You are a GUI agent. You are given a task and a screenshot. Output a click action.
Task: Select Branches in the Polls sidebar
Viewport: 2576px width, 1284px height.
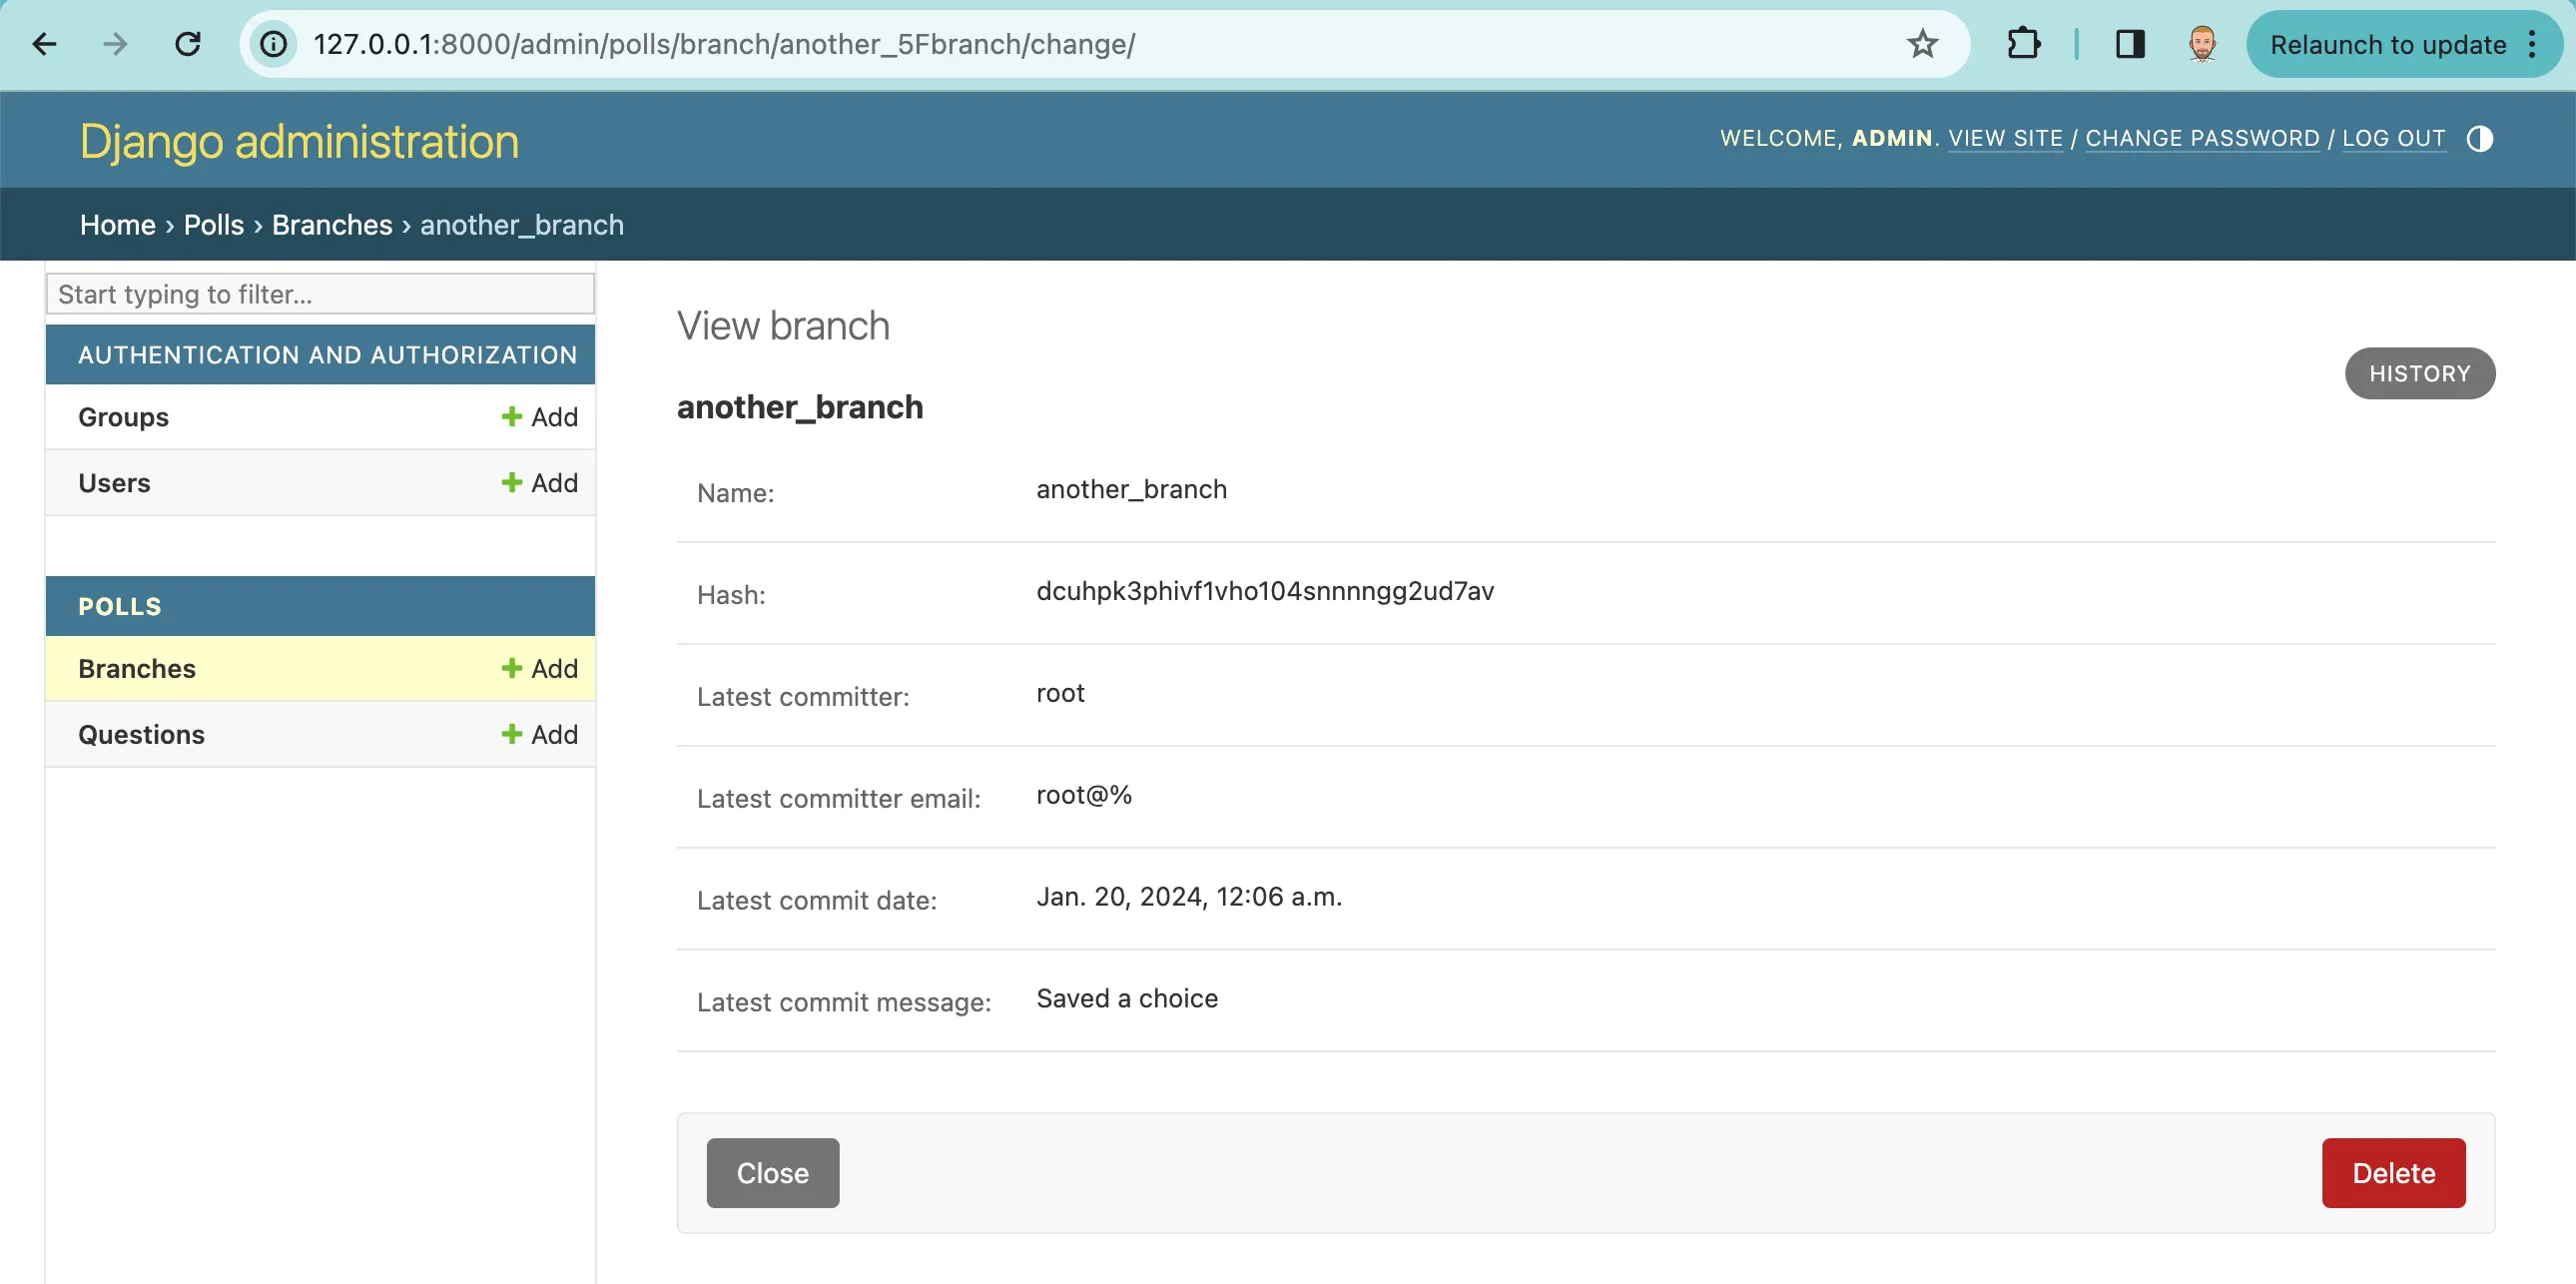[x=137, y=668]
